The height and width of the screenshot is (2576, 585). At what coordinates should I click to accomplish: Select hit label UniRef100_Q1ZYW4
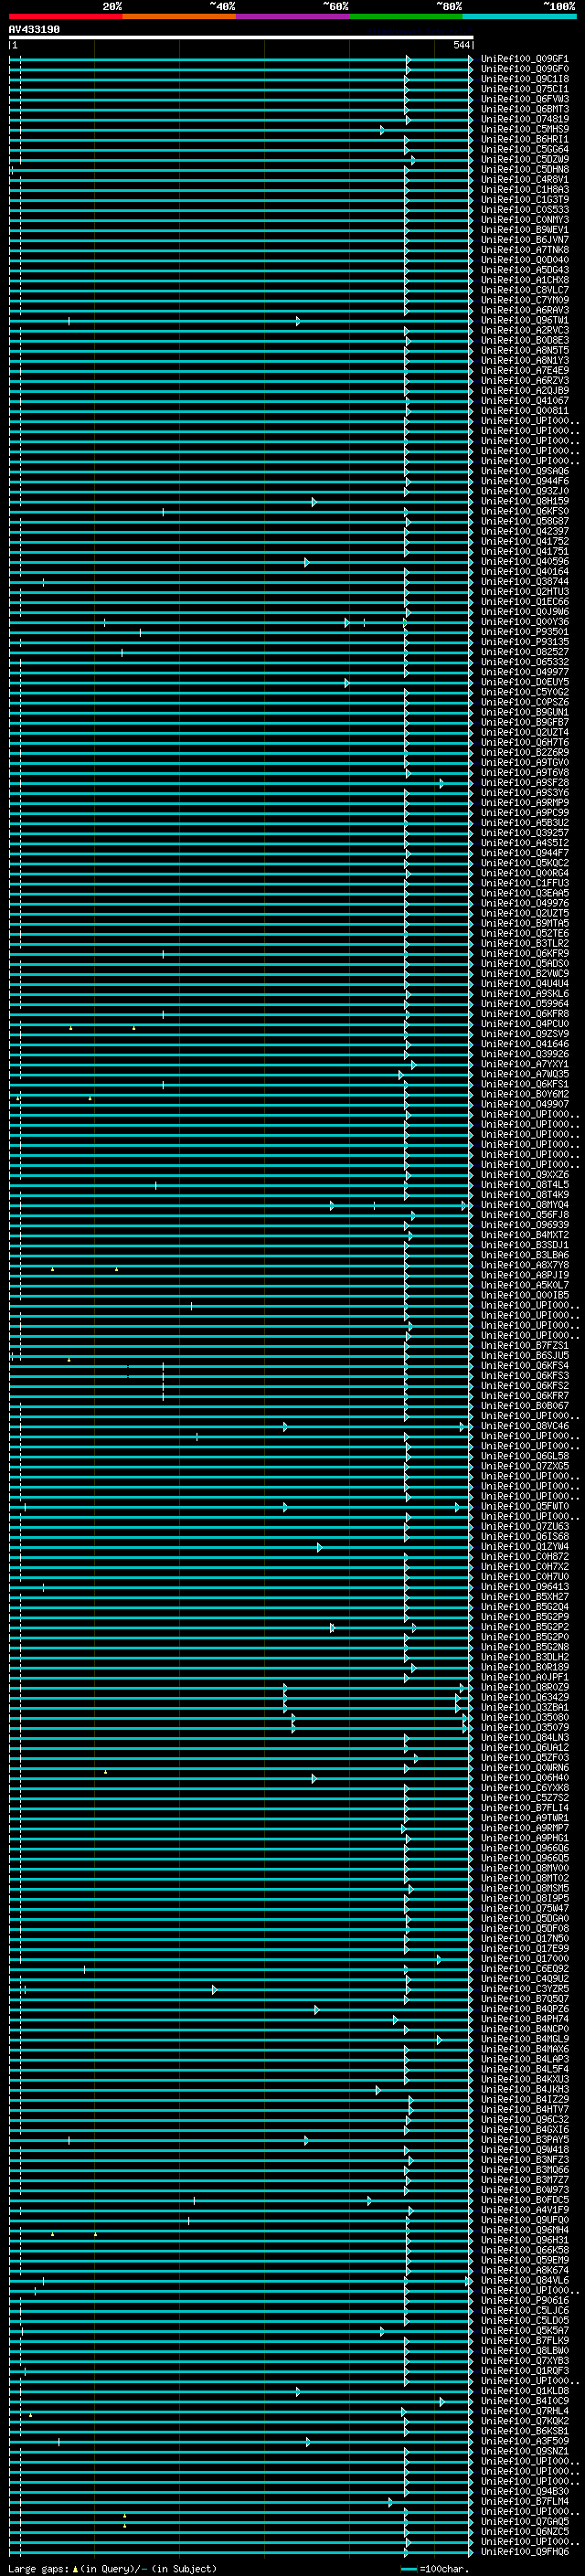pyautogui.click(x=524, y=1546)
